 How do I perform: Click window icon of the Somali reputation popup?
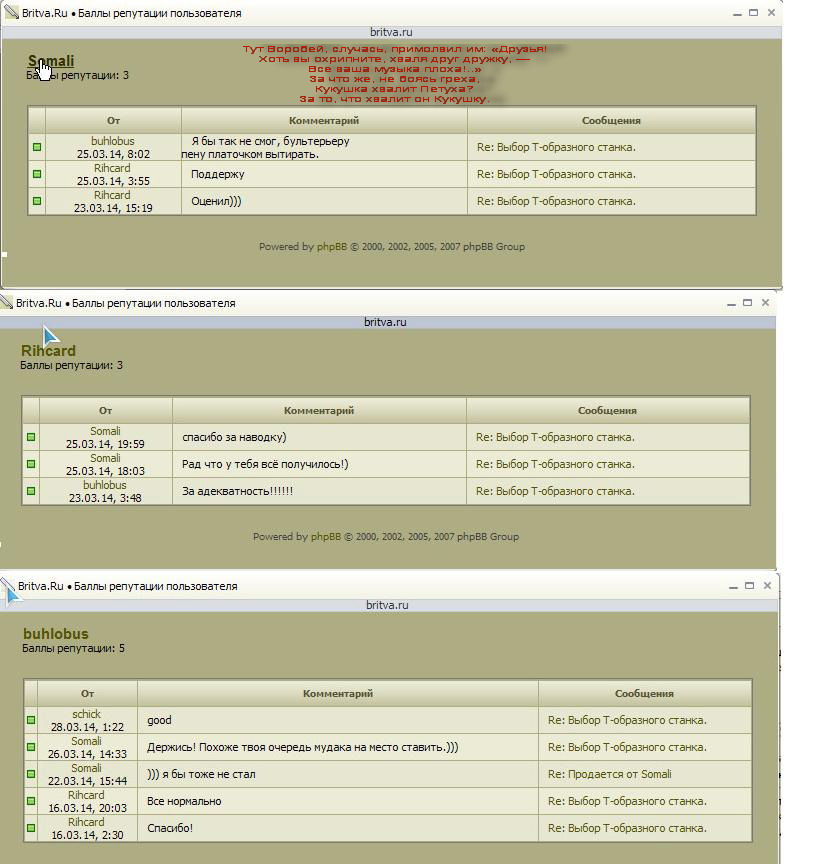coord(10,14)
